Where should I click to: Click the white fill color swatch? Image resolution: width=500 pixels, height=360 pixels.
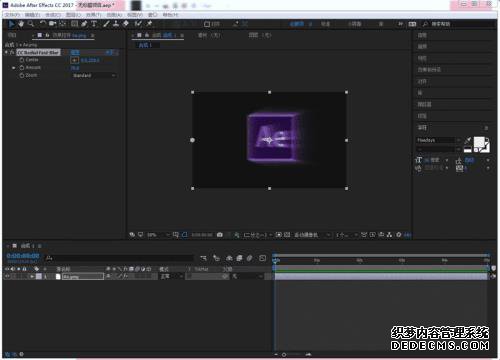(479, 142)
